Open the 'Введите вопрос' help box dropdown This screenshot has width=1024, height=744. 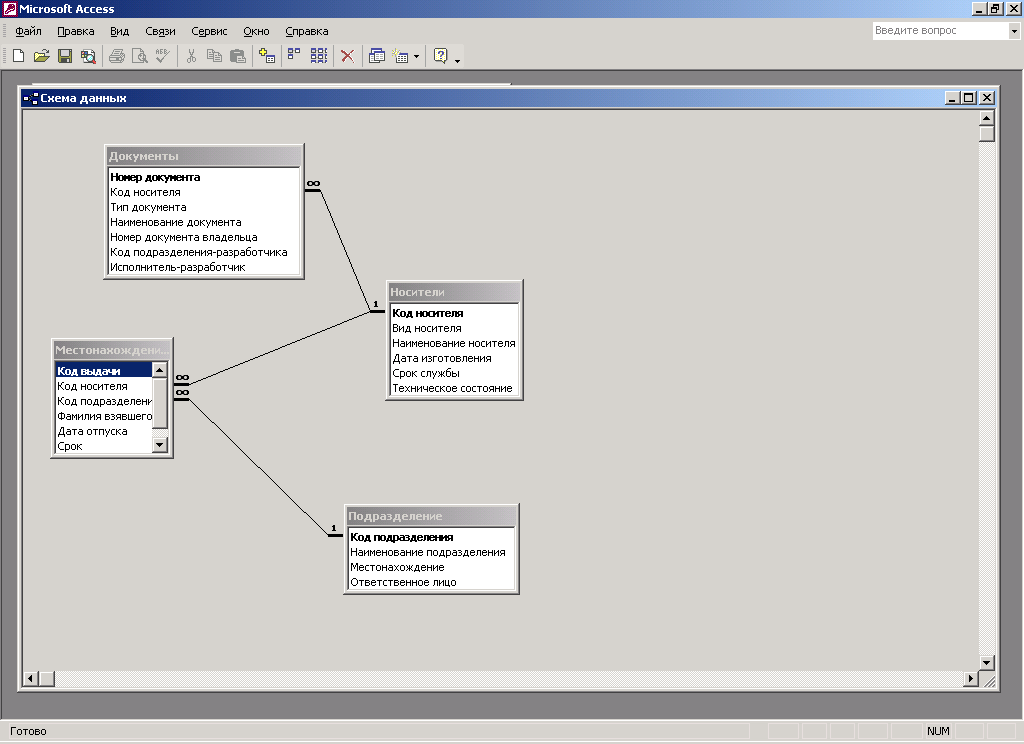tap(1013, 31)
